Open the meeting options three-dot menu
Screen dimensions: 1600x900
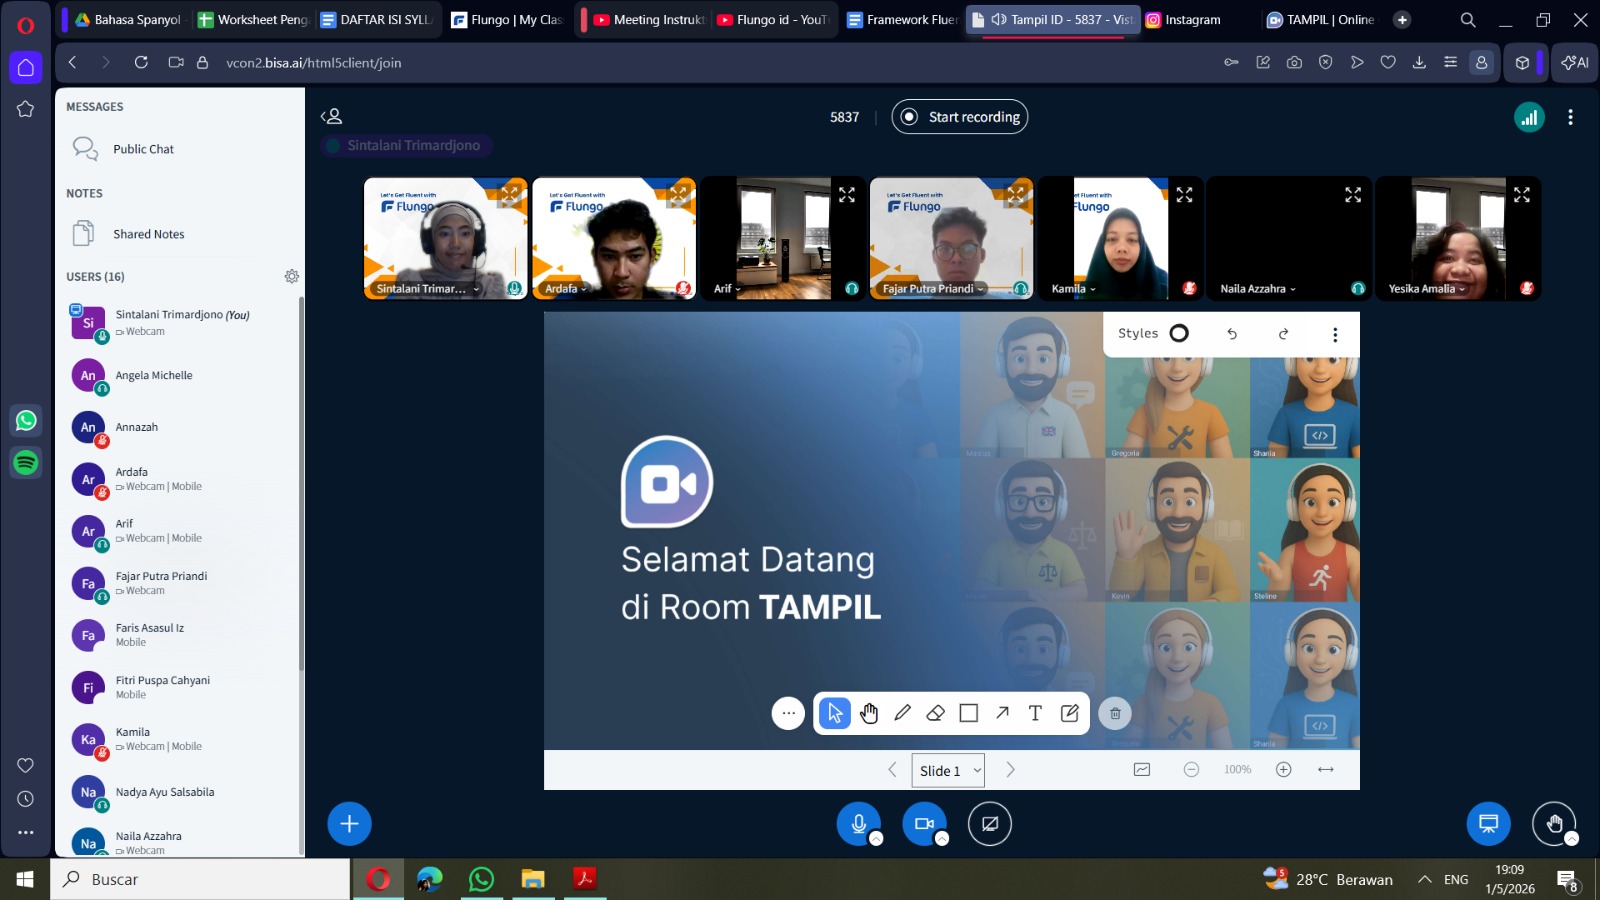pyautogui.click(x=1570, y=117)
